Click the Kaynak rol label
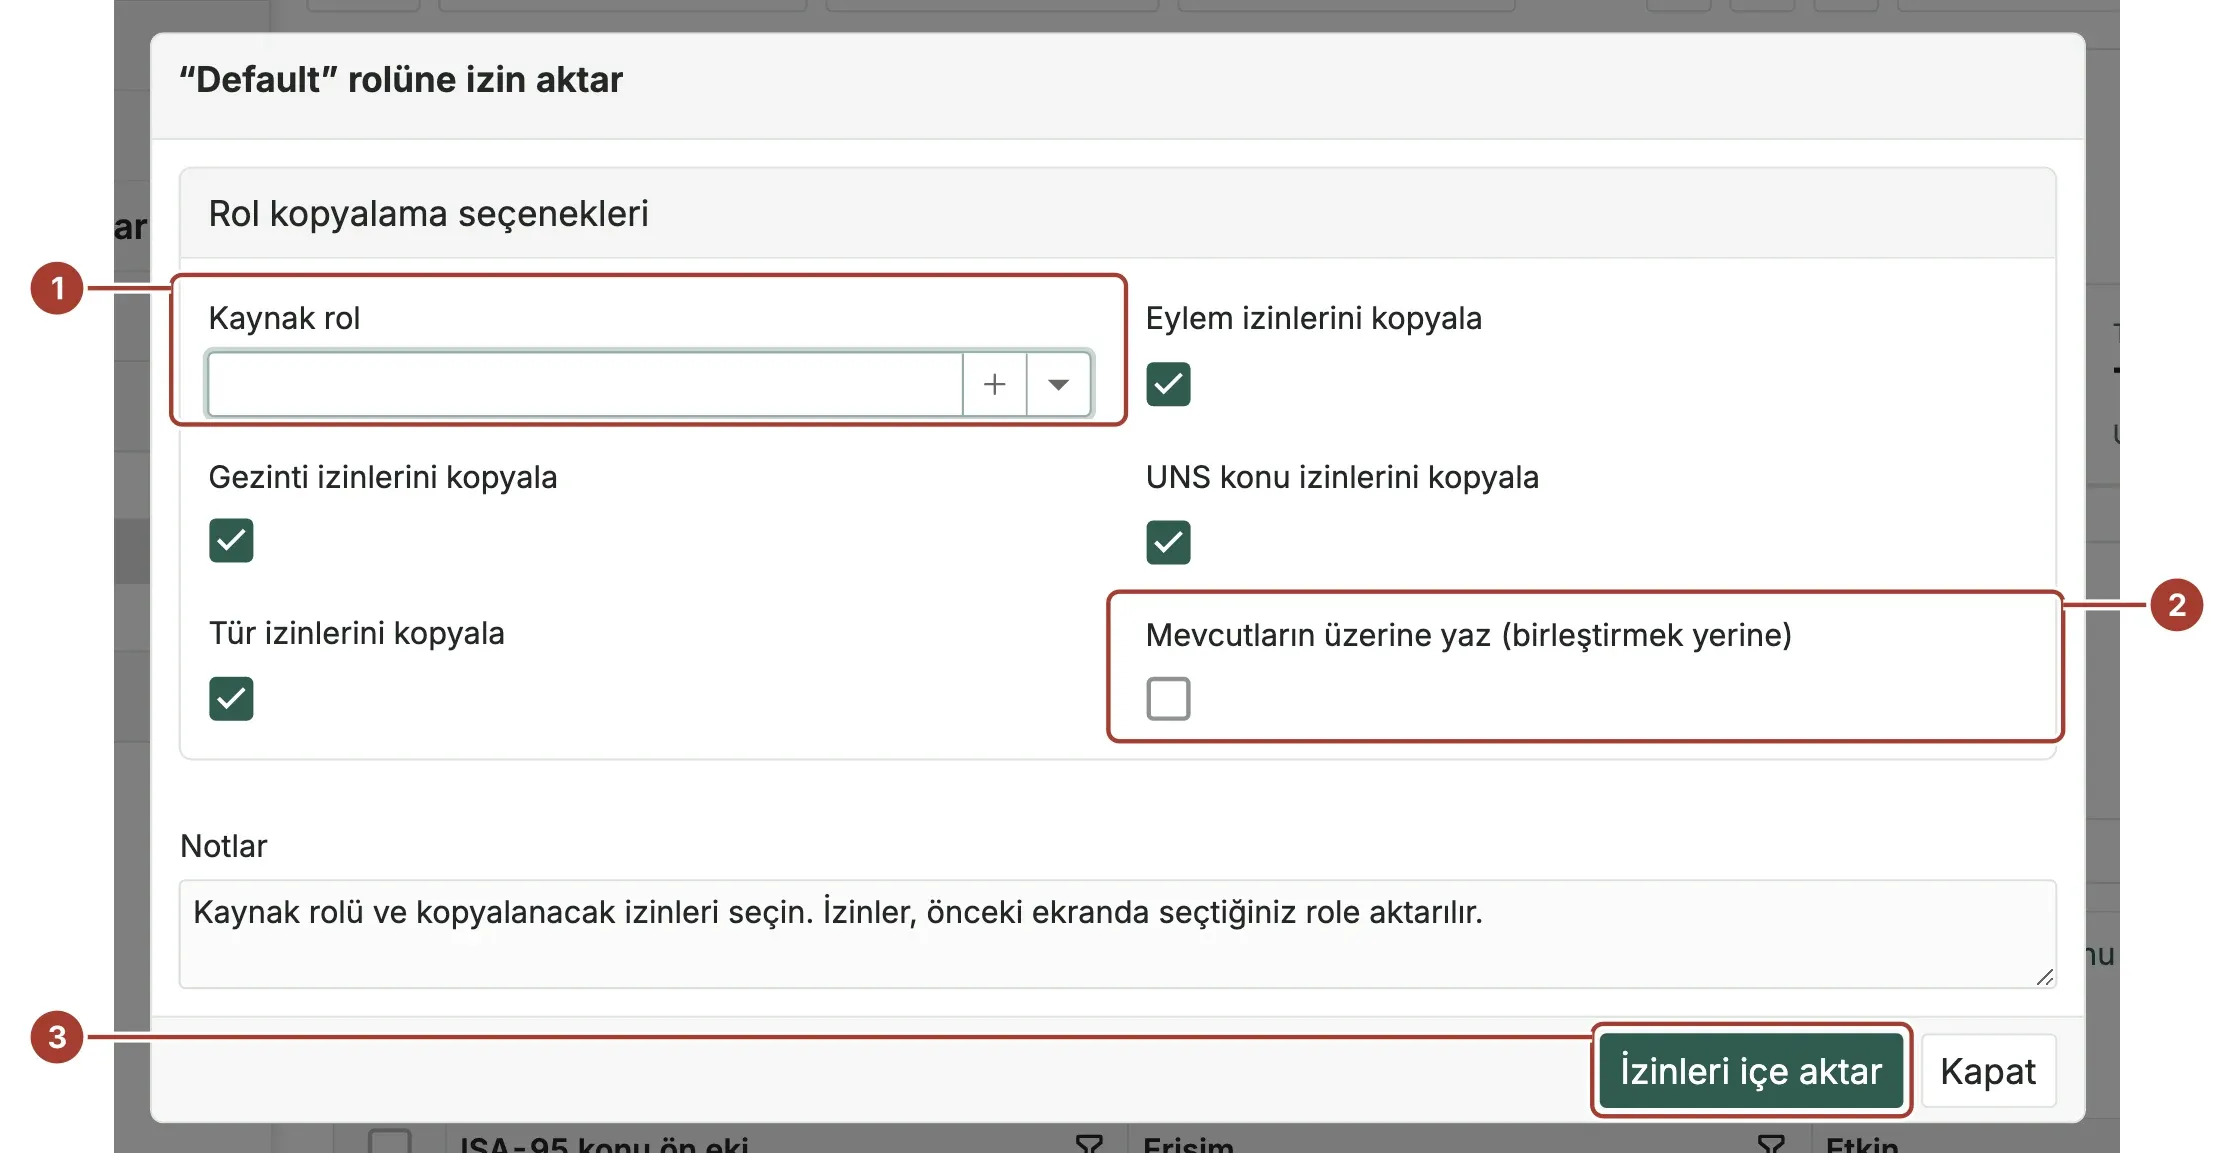Screen dimensions: 2234x1153 point(284,318)
